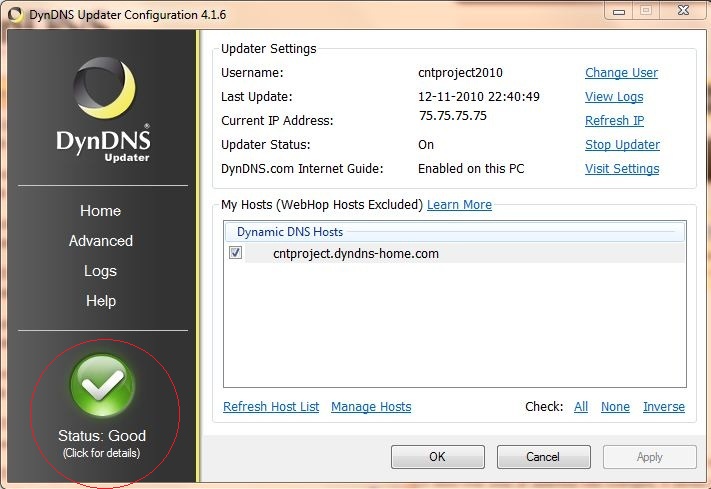Click the username value cntproject2010
711x489 pixels.
coord(460,73)
